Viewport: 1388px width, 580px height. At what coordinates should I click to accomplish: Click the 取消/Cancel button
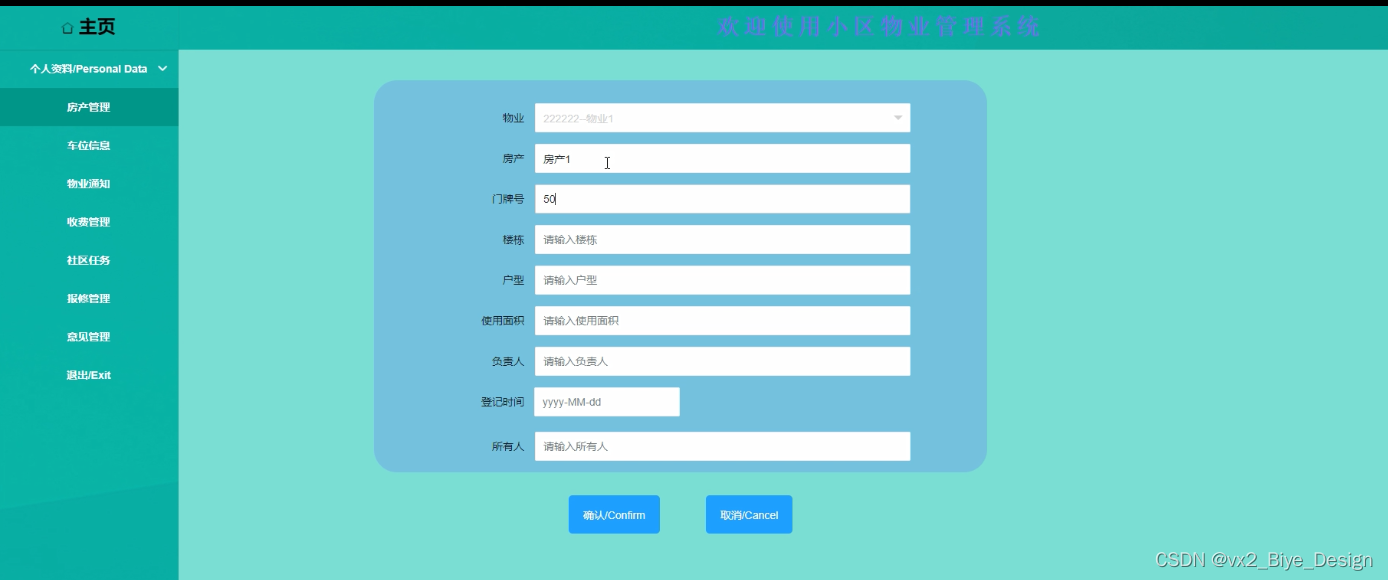[749, 515]
